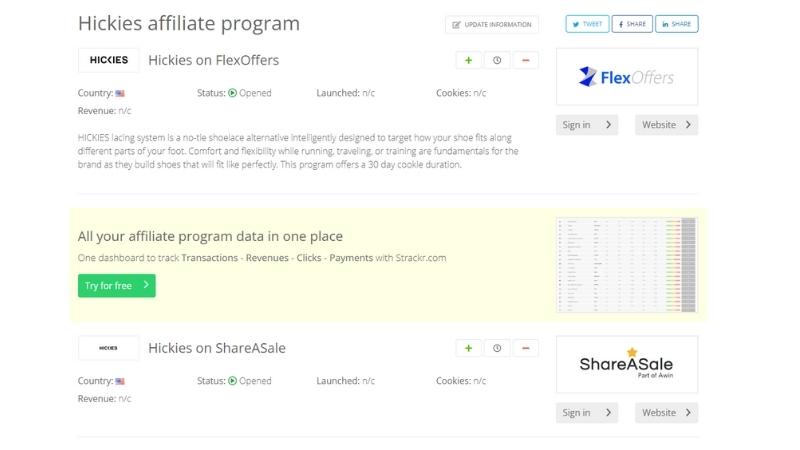Click green plus icon for Hickies on ShareASale
The width and height of the screenshot is (800, 450).
click(468, 348)
